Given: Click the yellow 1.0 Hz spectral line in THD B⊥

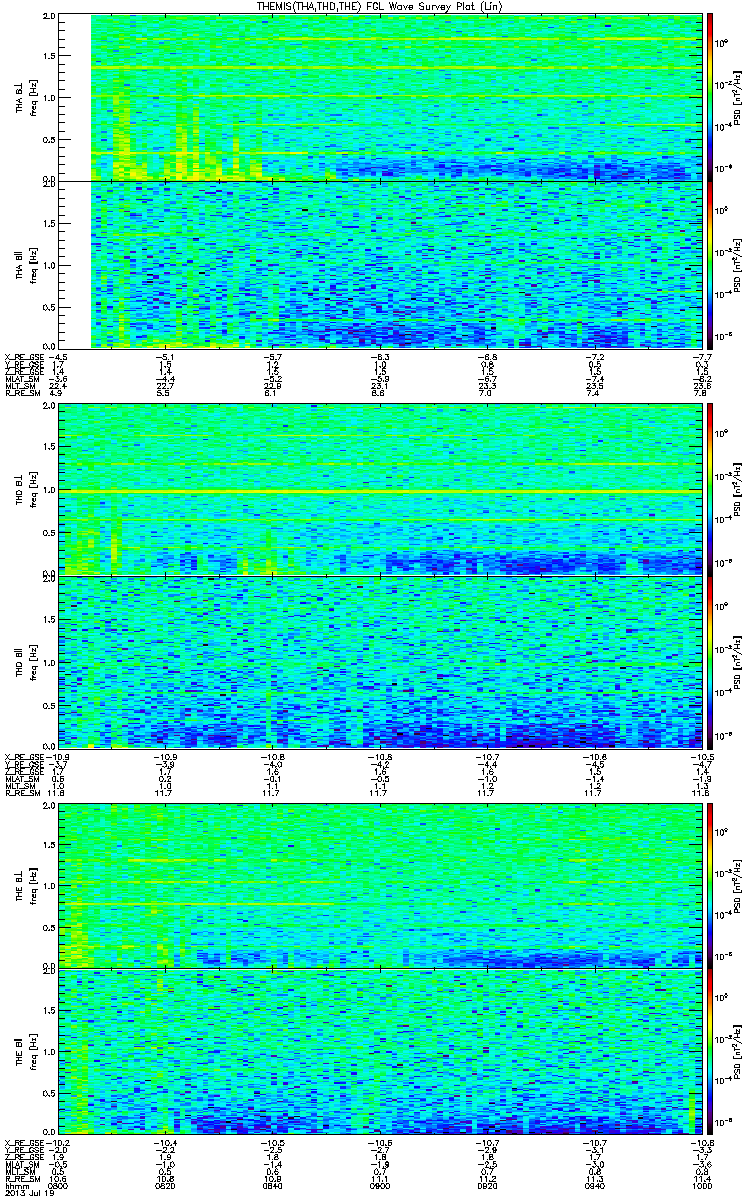Looking at the screenshot, I should [x=379, y=492].
